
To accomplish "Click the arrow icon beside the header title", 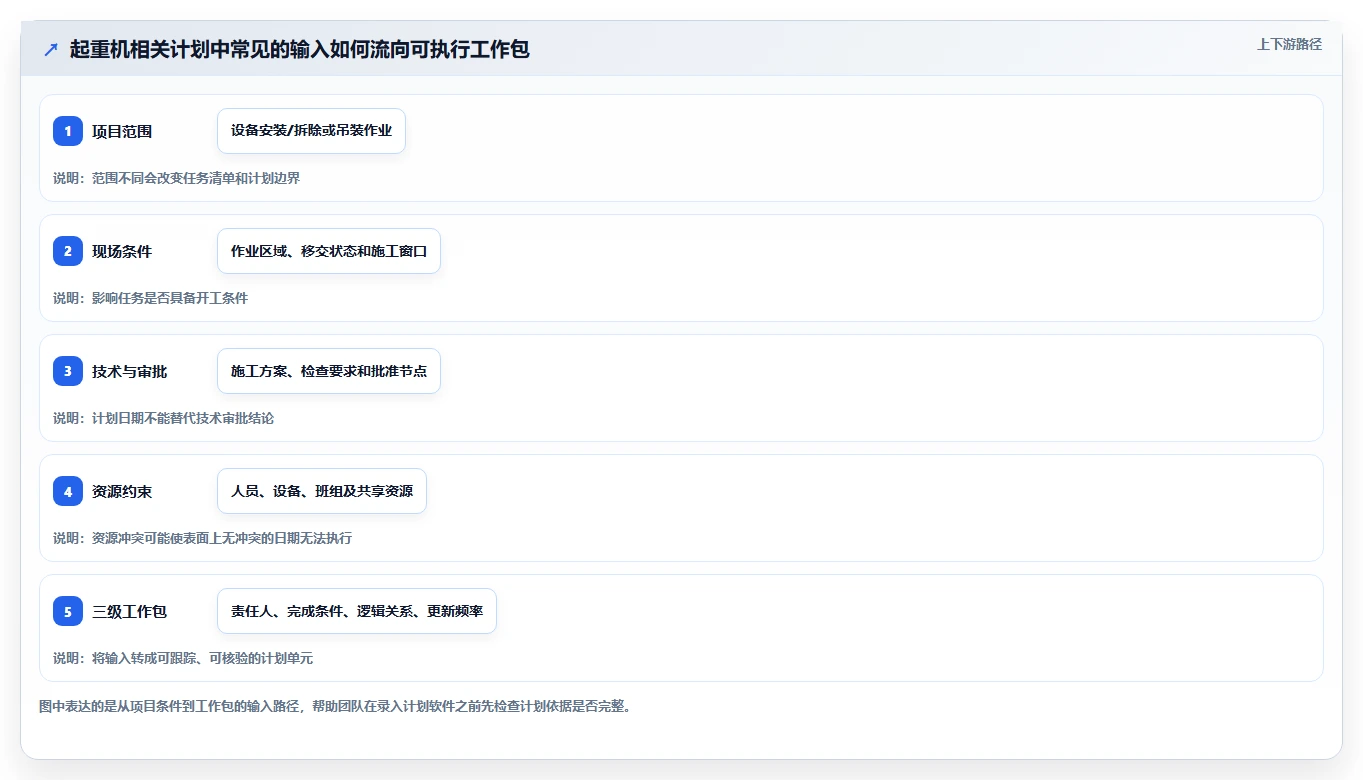I will pos(50,49).
